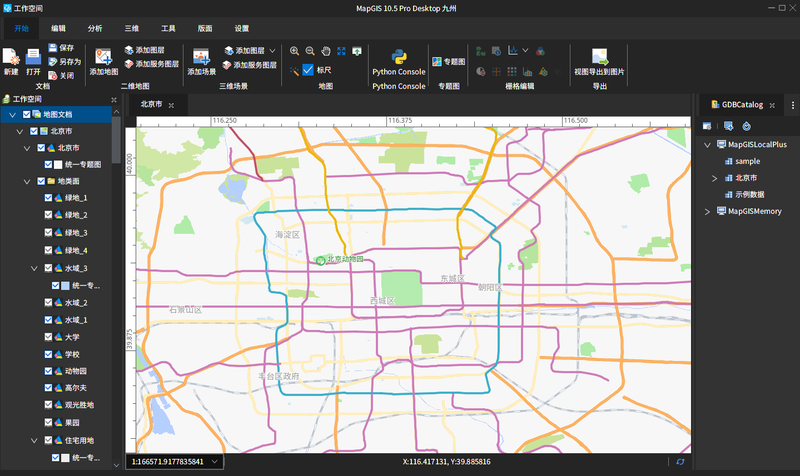Screen dimensions: 800x476
Task: Toggle the 果园 layer checkbox
Action: pyautogui.click(x=48, y=422)
